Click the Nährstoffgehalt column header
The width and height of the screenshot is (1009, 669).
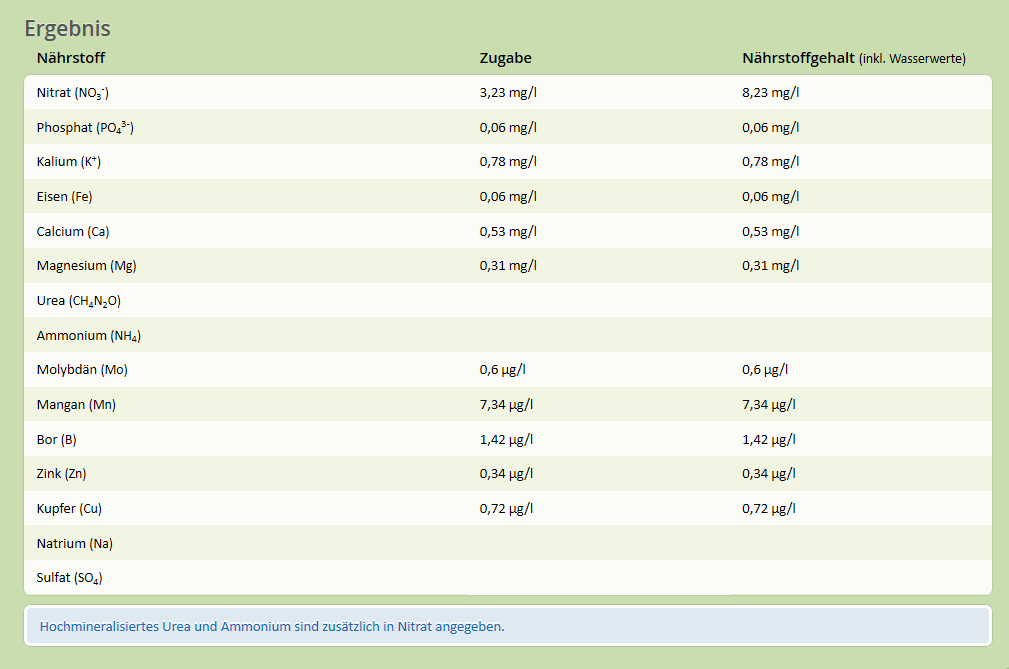(x=797, y=58)
